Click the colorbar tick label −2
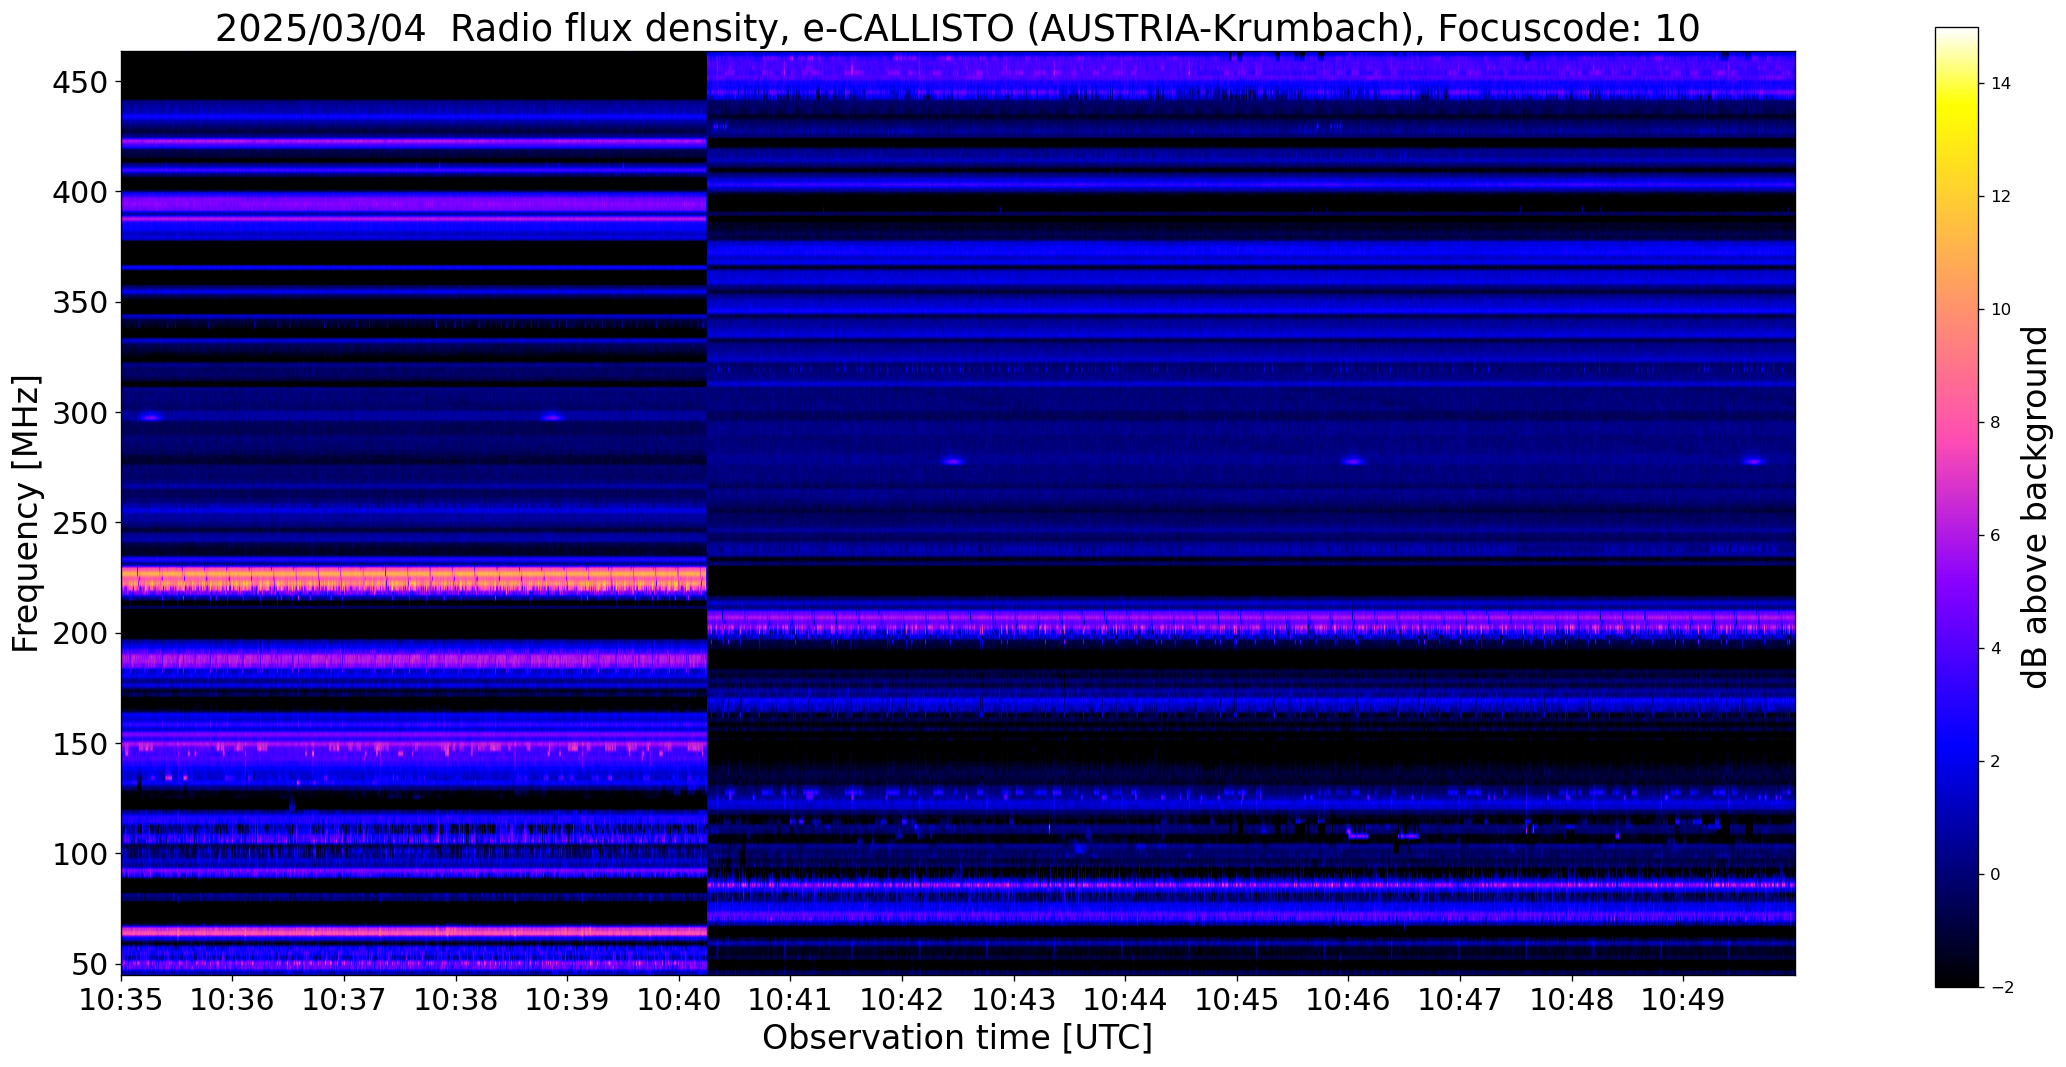 pyautogui.click(x=2001, y=988)
